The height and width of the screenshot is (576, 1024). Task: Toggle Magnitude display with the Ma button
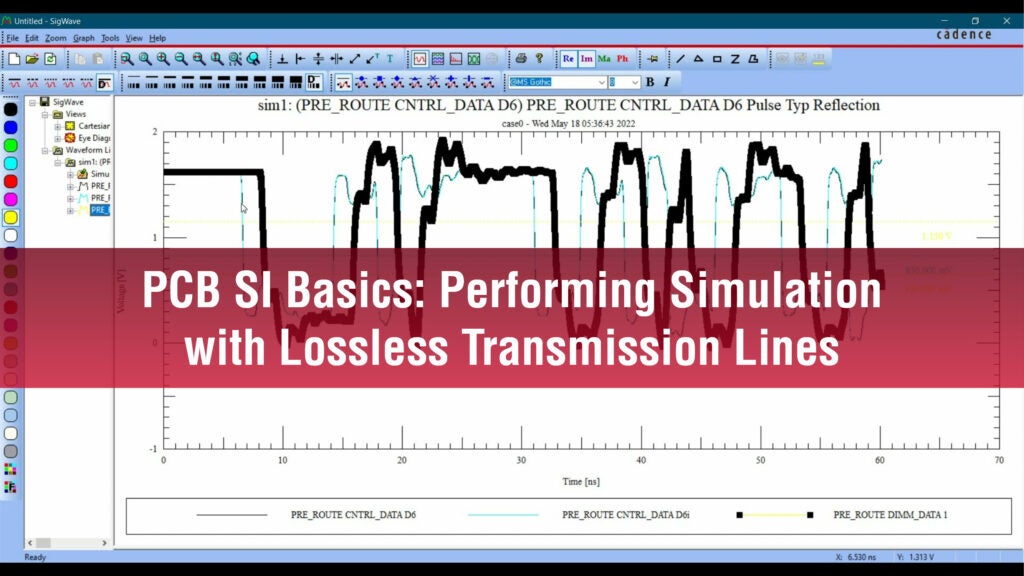tap(605, 57)
